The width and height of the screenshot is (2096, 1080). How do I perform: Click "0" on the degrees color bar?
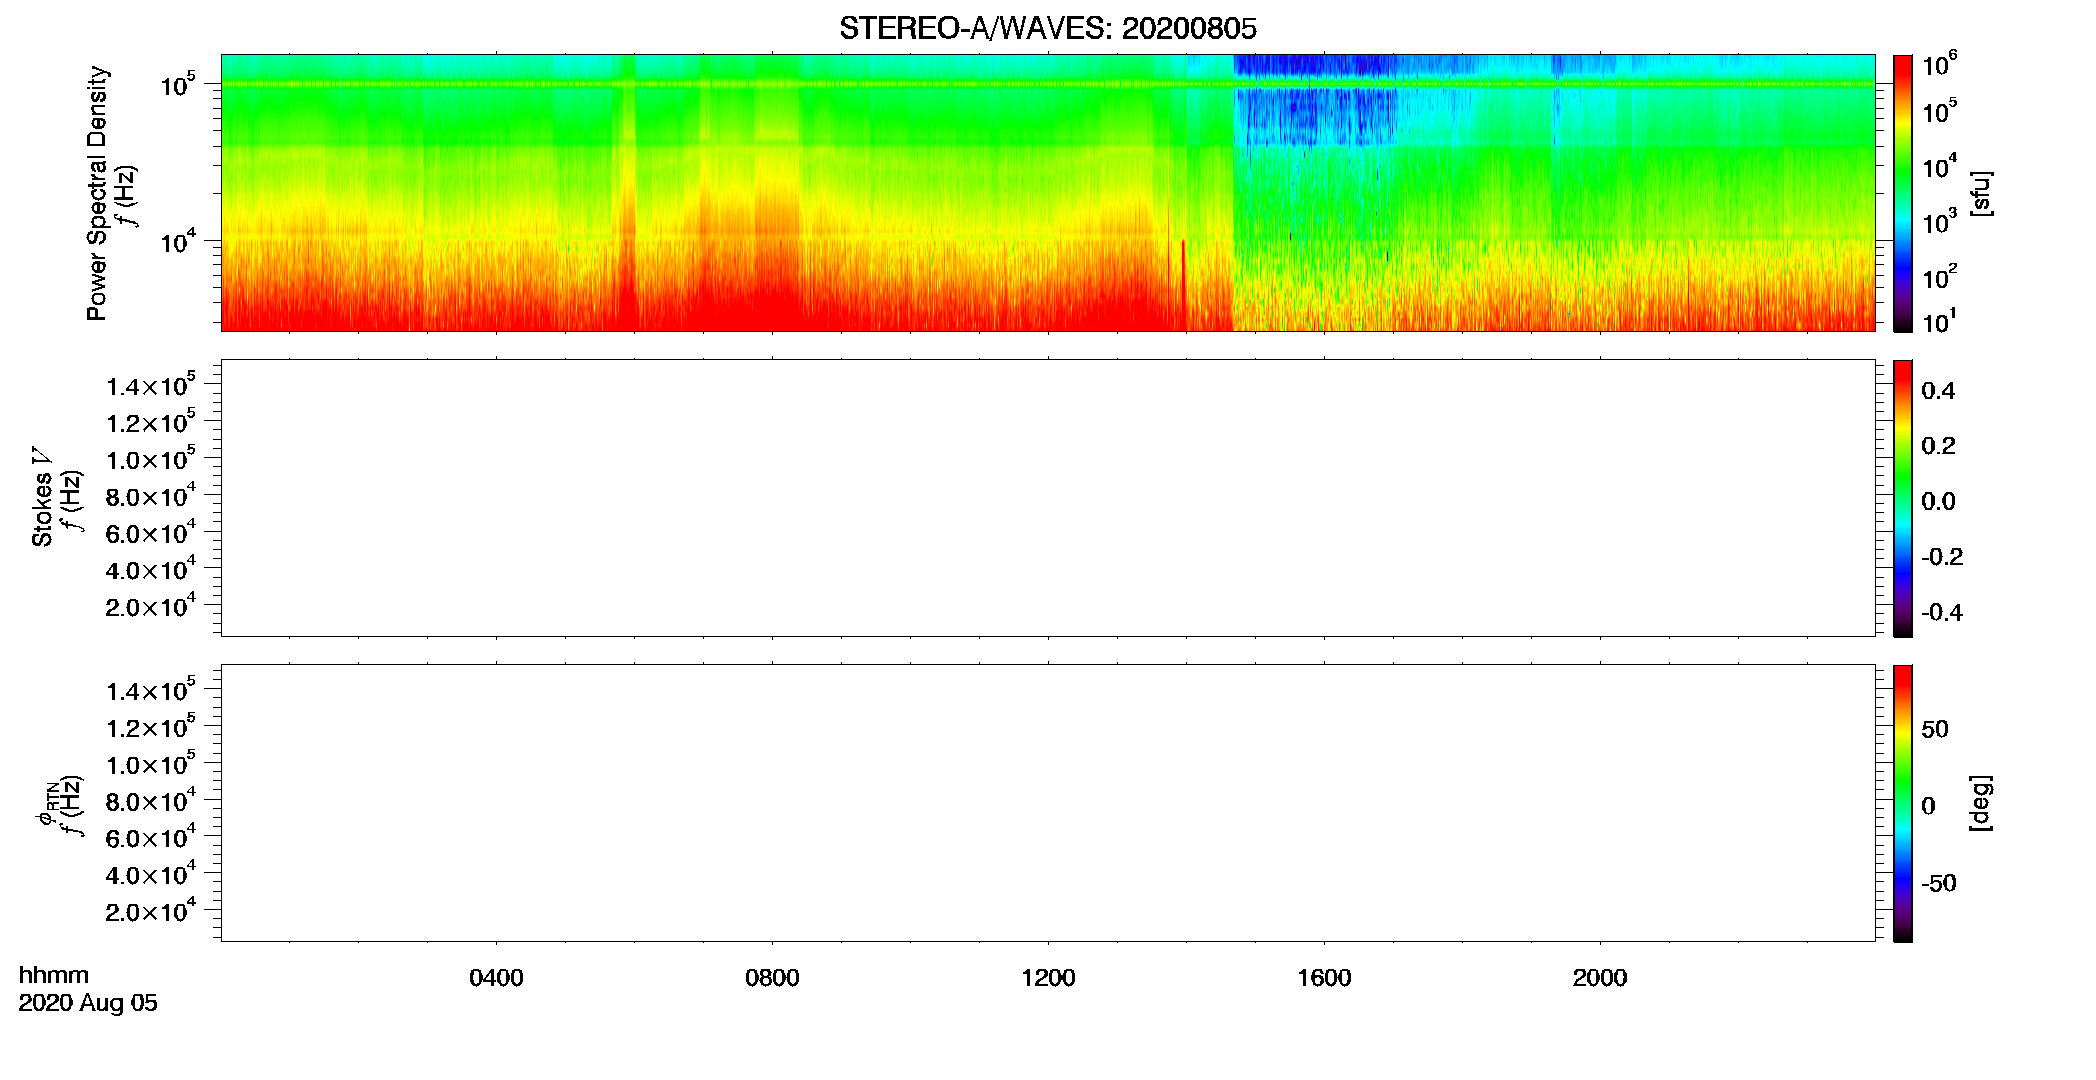(1928, 806)
